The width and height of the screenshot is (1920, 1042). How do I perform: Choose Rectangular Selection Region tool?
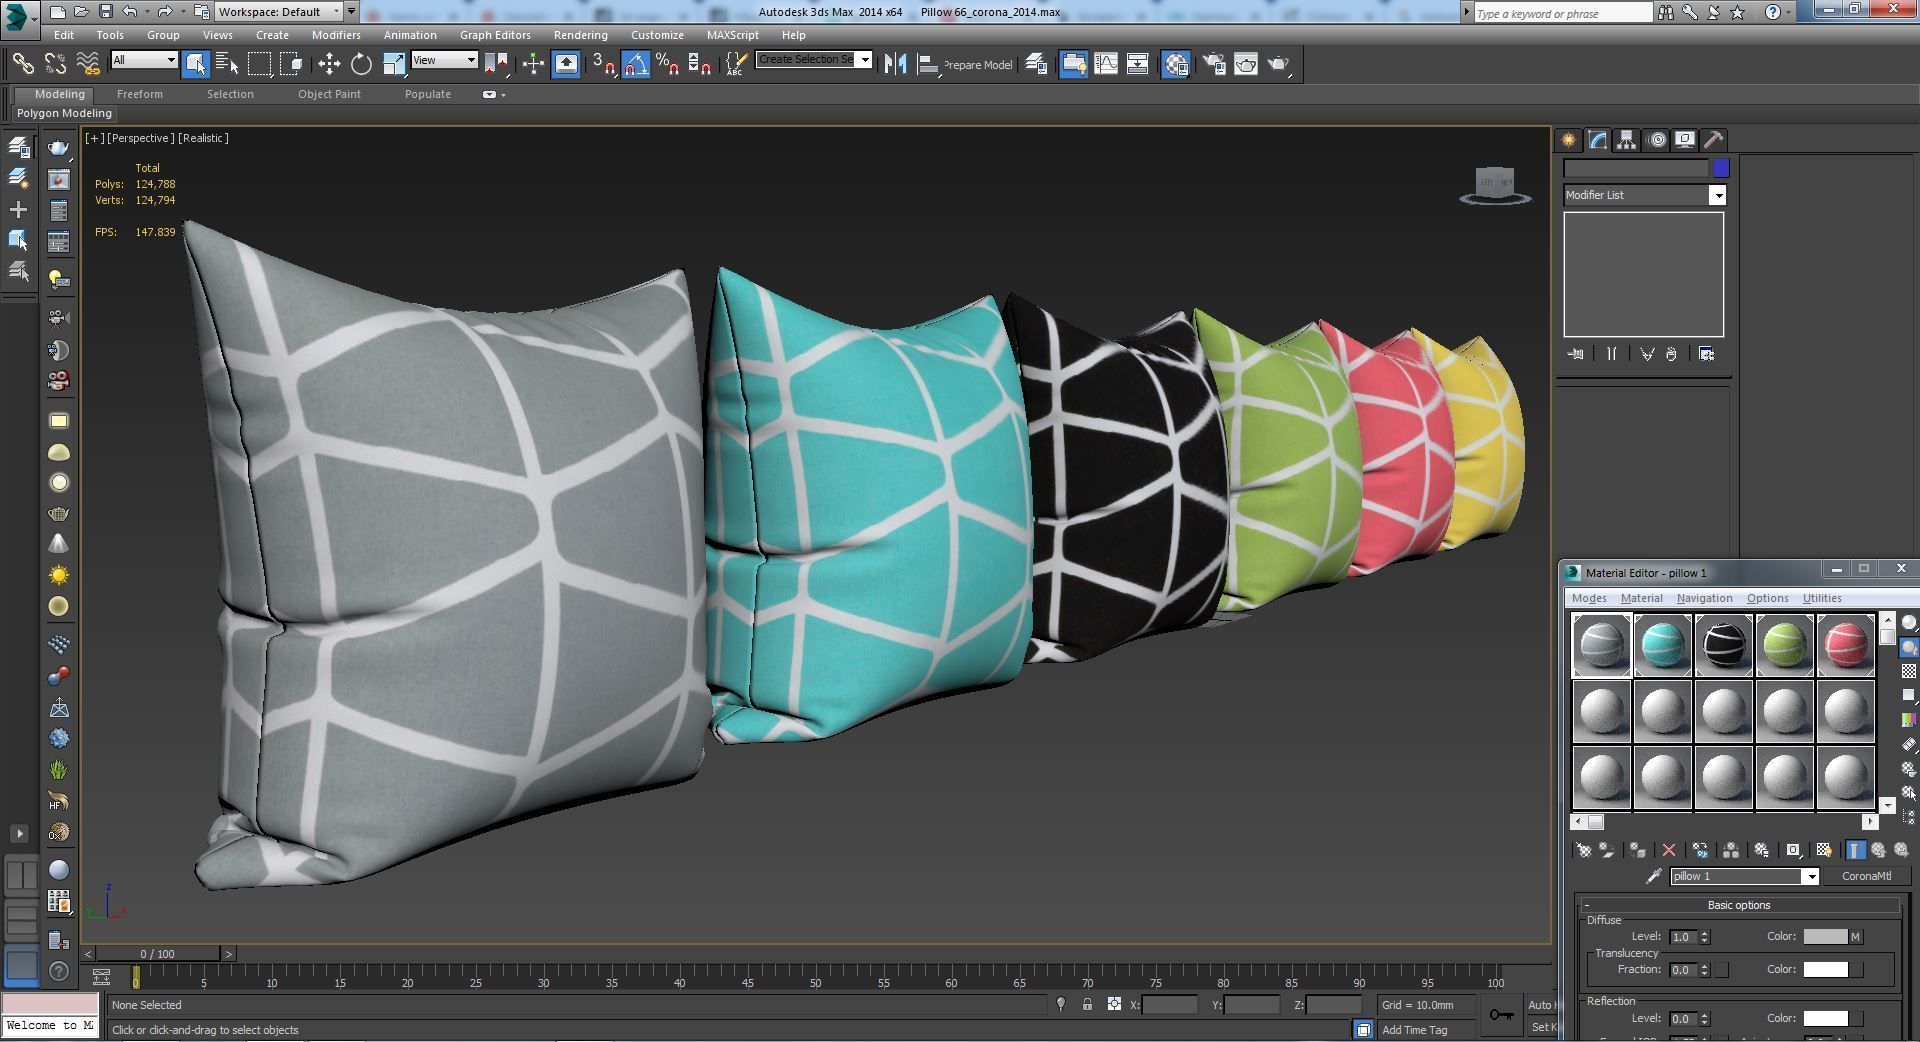tap(260, 64)
